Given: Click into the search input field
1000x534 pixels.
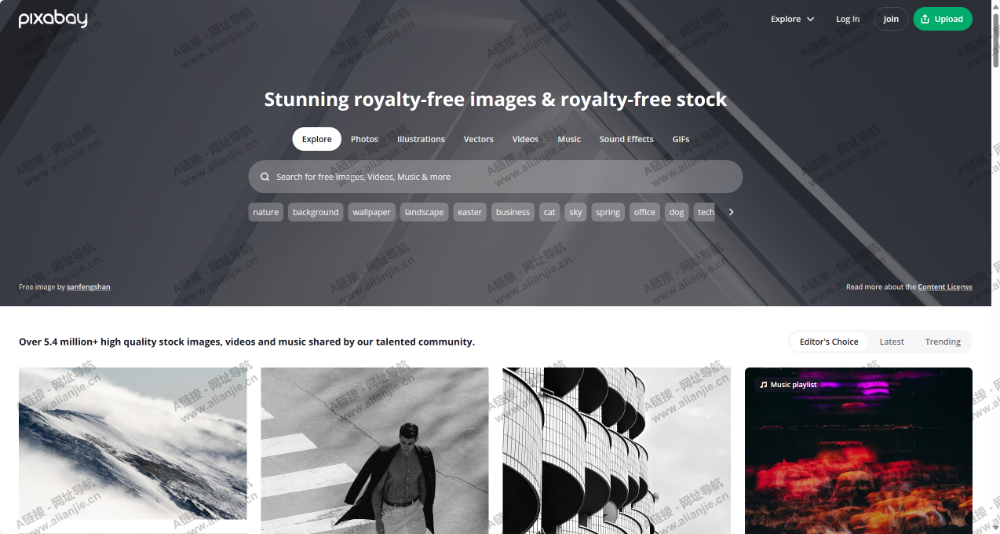Looking at the screenshot, I should pyautogui.click(x=495, y=177).
